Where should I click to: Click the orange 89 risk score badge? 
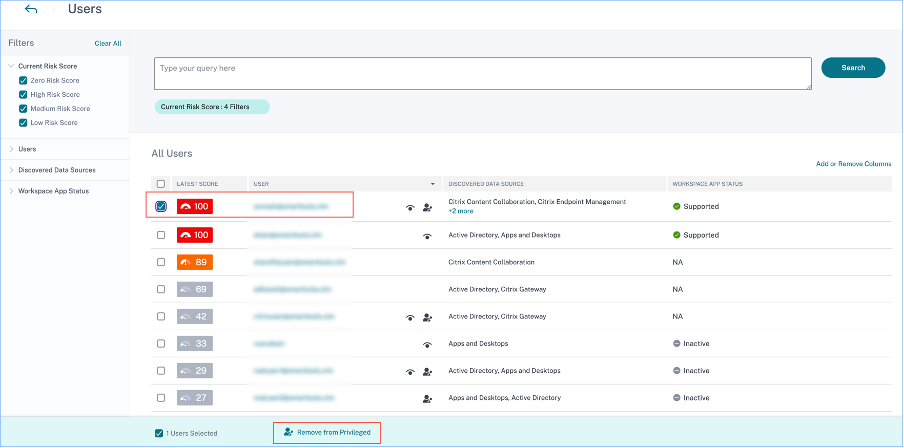tap(194, 262)
